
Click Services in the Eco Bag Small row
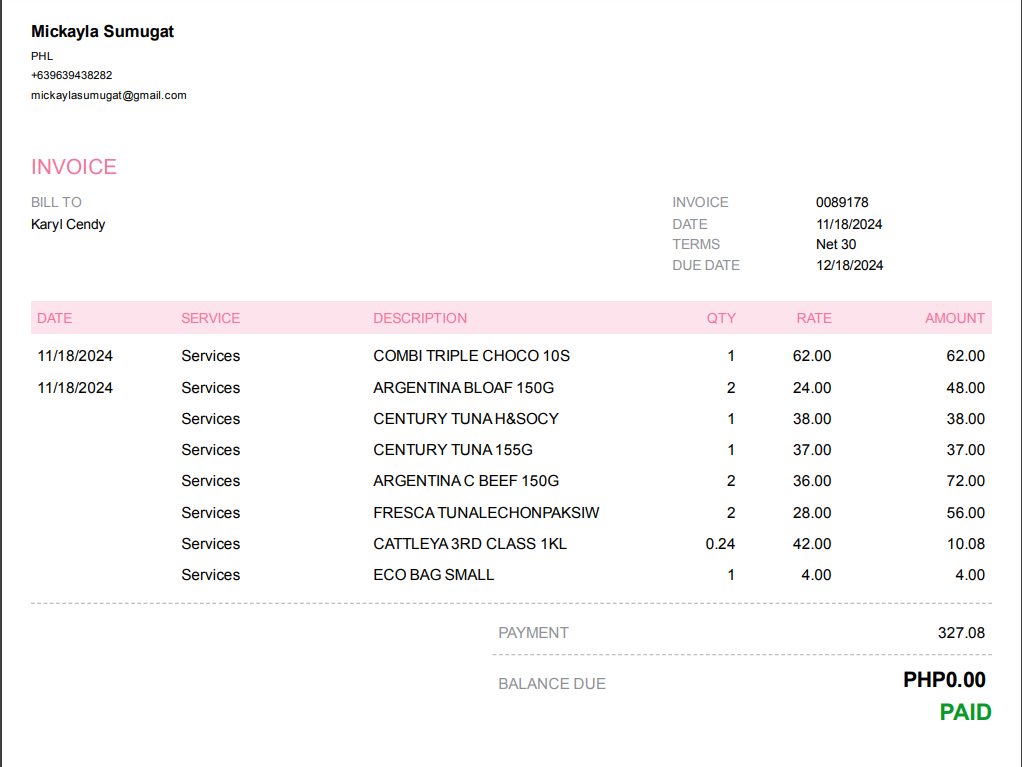pos(211,575)
